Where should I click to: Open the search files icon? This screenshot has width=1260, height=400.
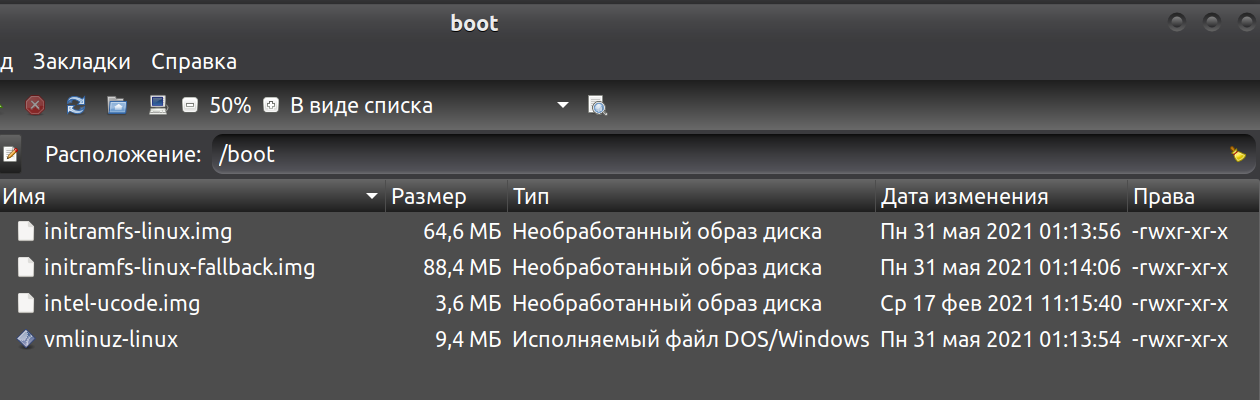click(598, 105)
